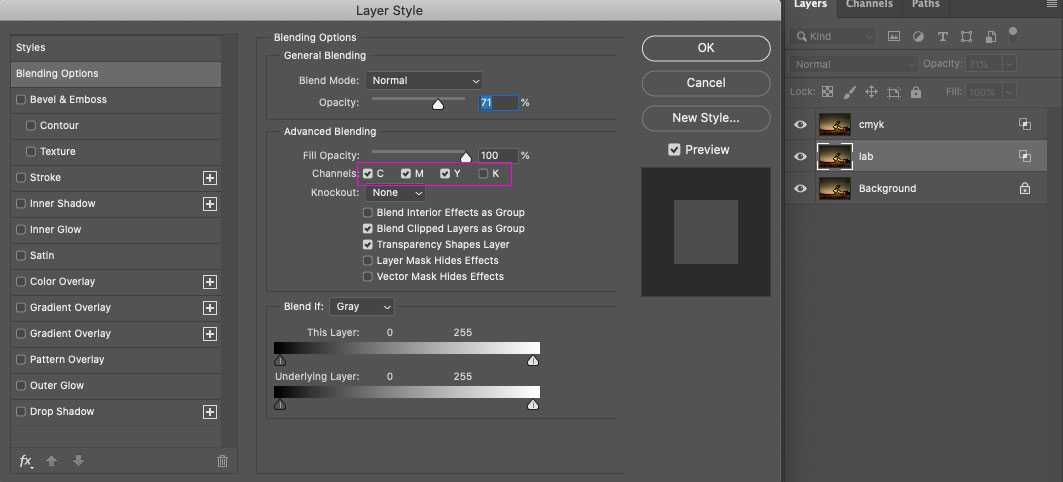Click the lock image pixels brush icon

(849, 92)
